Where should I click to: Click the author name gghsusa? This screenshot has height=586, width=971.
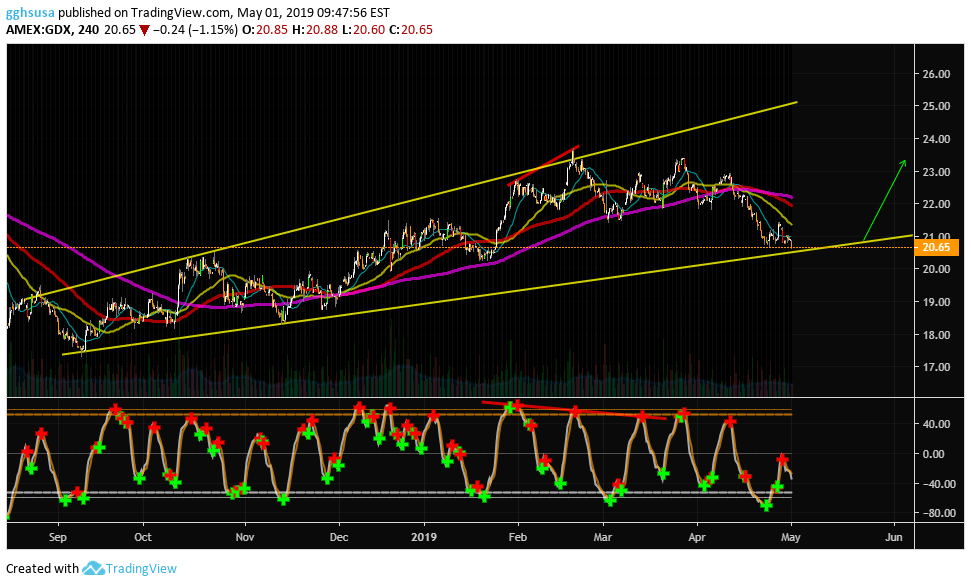30,12
